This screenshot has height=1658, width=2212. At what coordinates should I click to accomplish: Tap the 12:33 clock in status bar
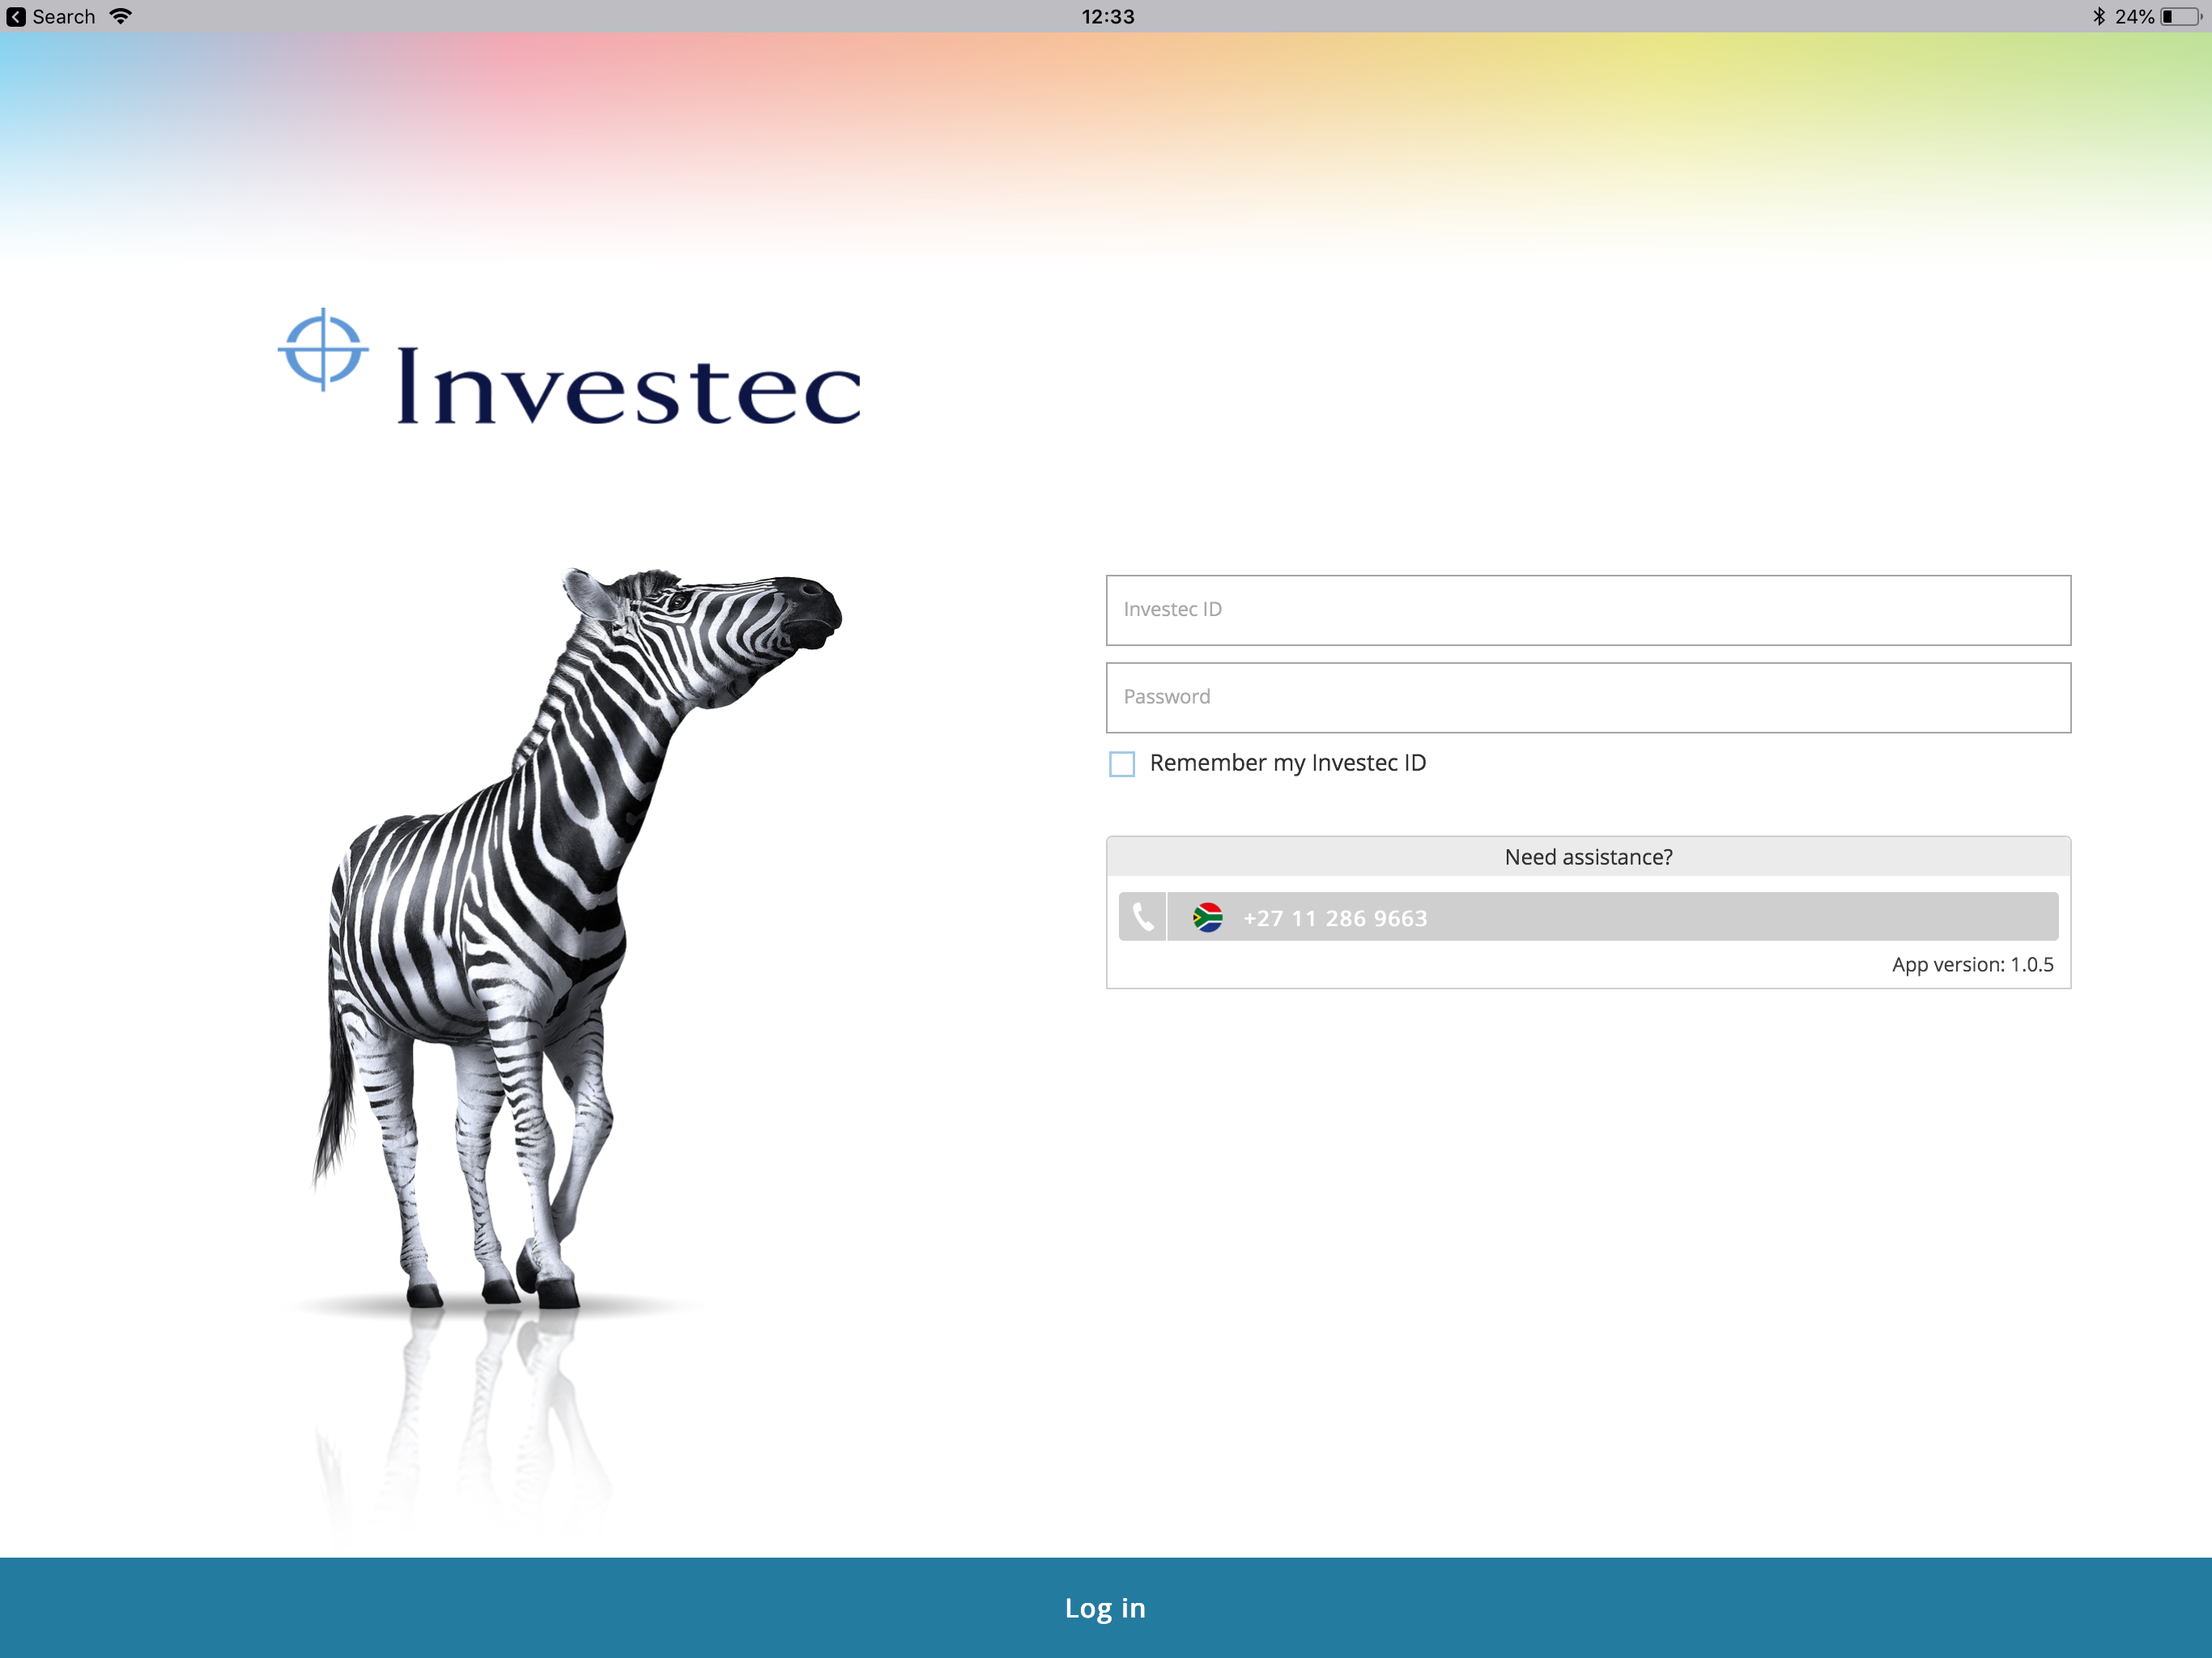pos(1108,17)
